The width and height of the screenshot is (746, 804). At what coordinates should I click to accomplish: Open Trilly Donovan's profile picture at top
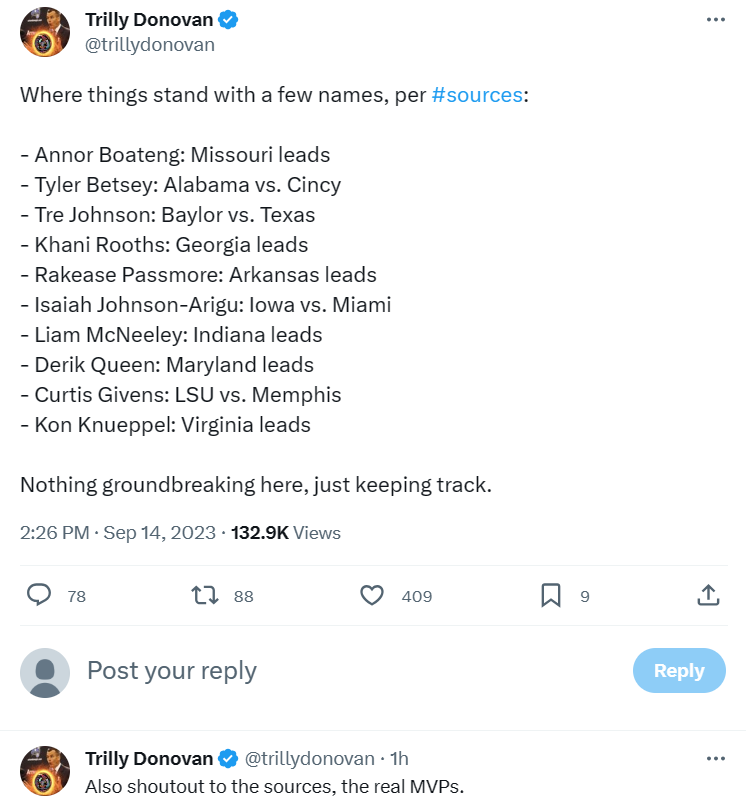(x=45, y=32)
